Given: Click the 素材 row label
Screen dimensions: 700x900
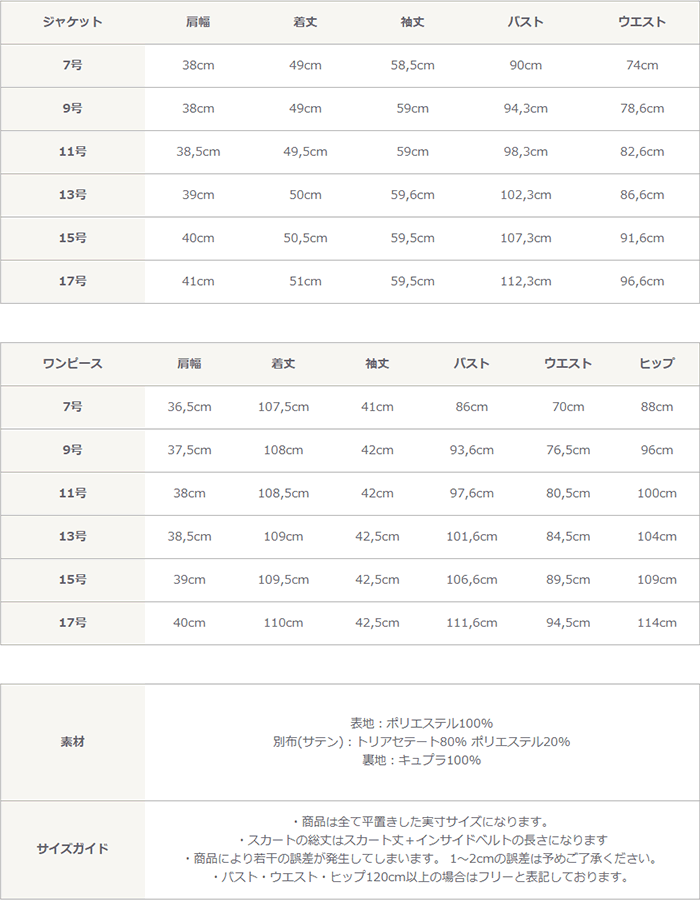Looking at the screenshot, I should (72, 742).
